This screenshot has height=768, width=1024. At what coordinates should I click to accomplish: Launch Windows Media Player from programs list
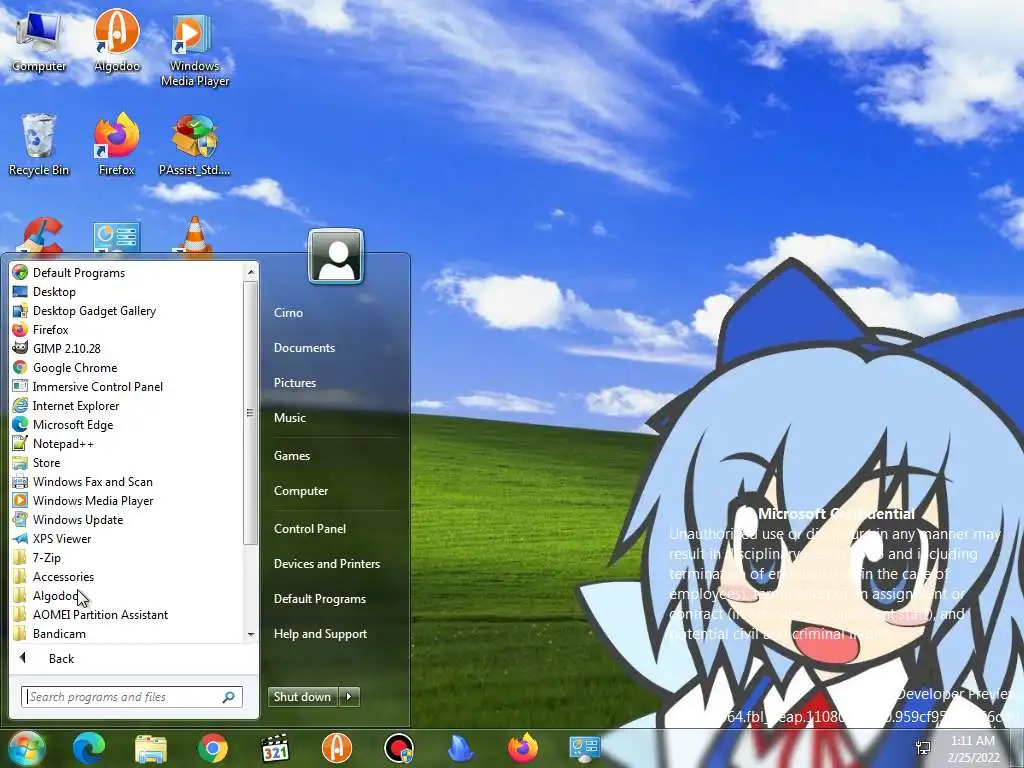[x=127, y=500]
